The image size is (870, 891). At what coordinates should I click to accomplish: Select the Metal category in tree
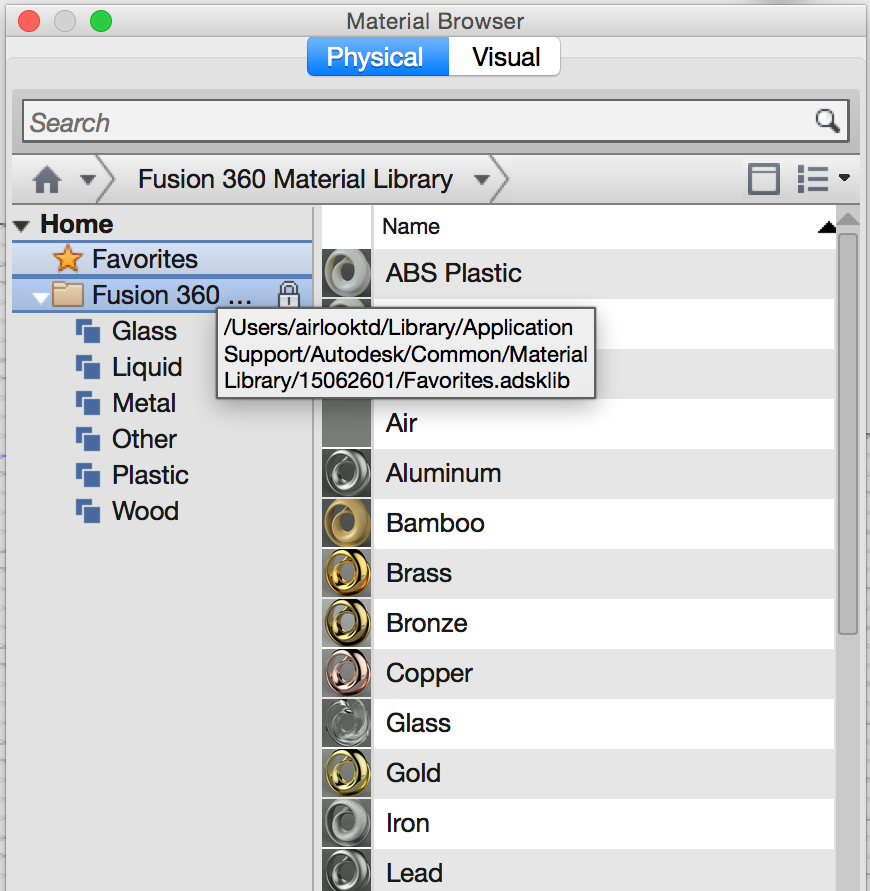[x=144, y=403]
